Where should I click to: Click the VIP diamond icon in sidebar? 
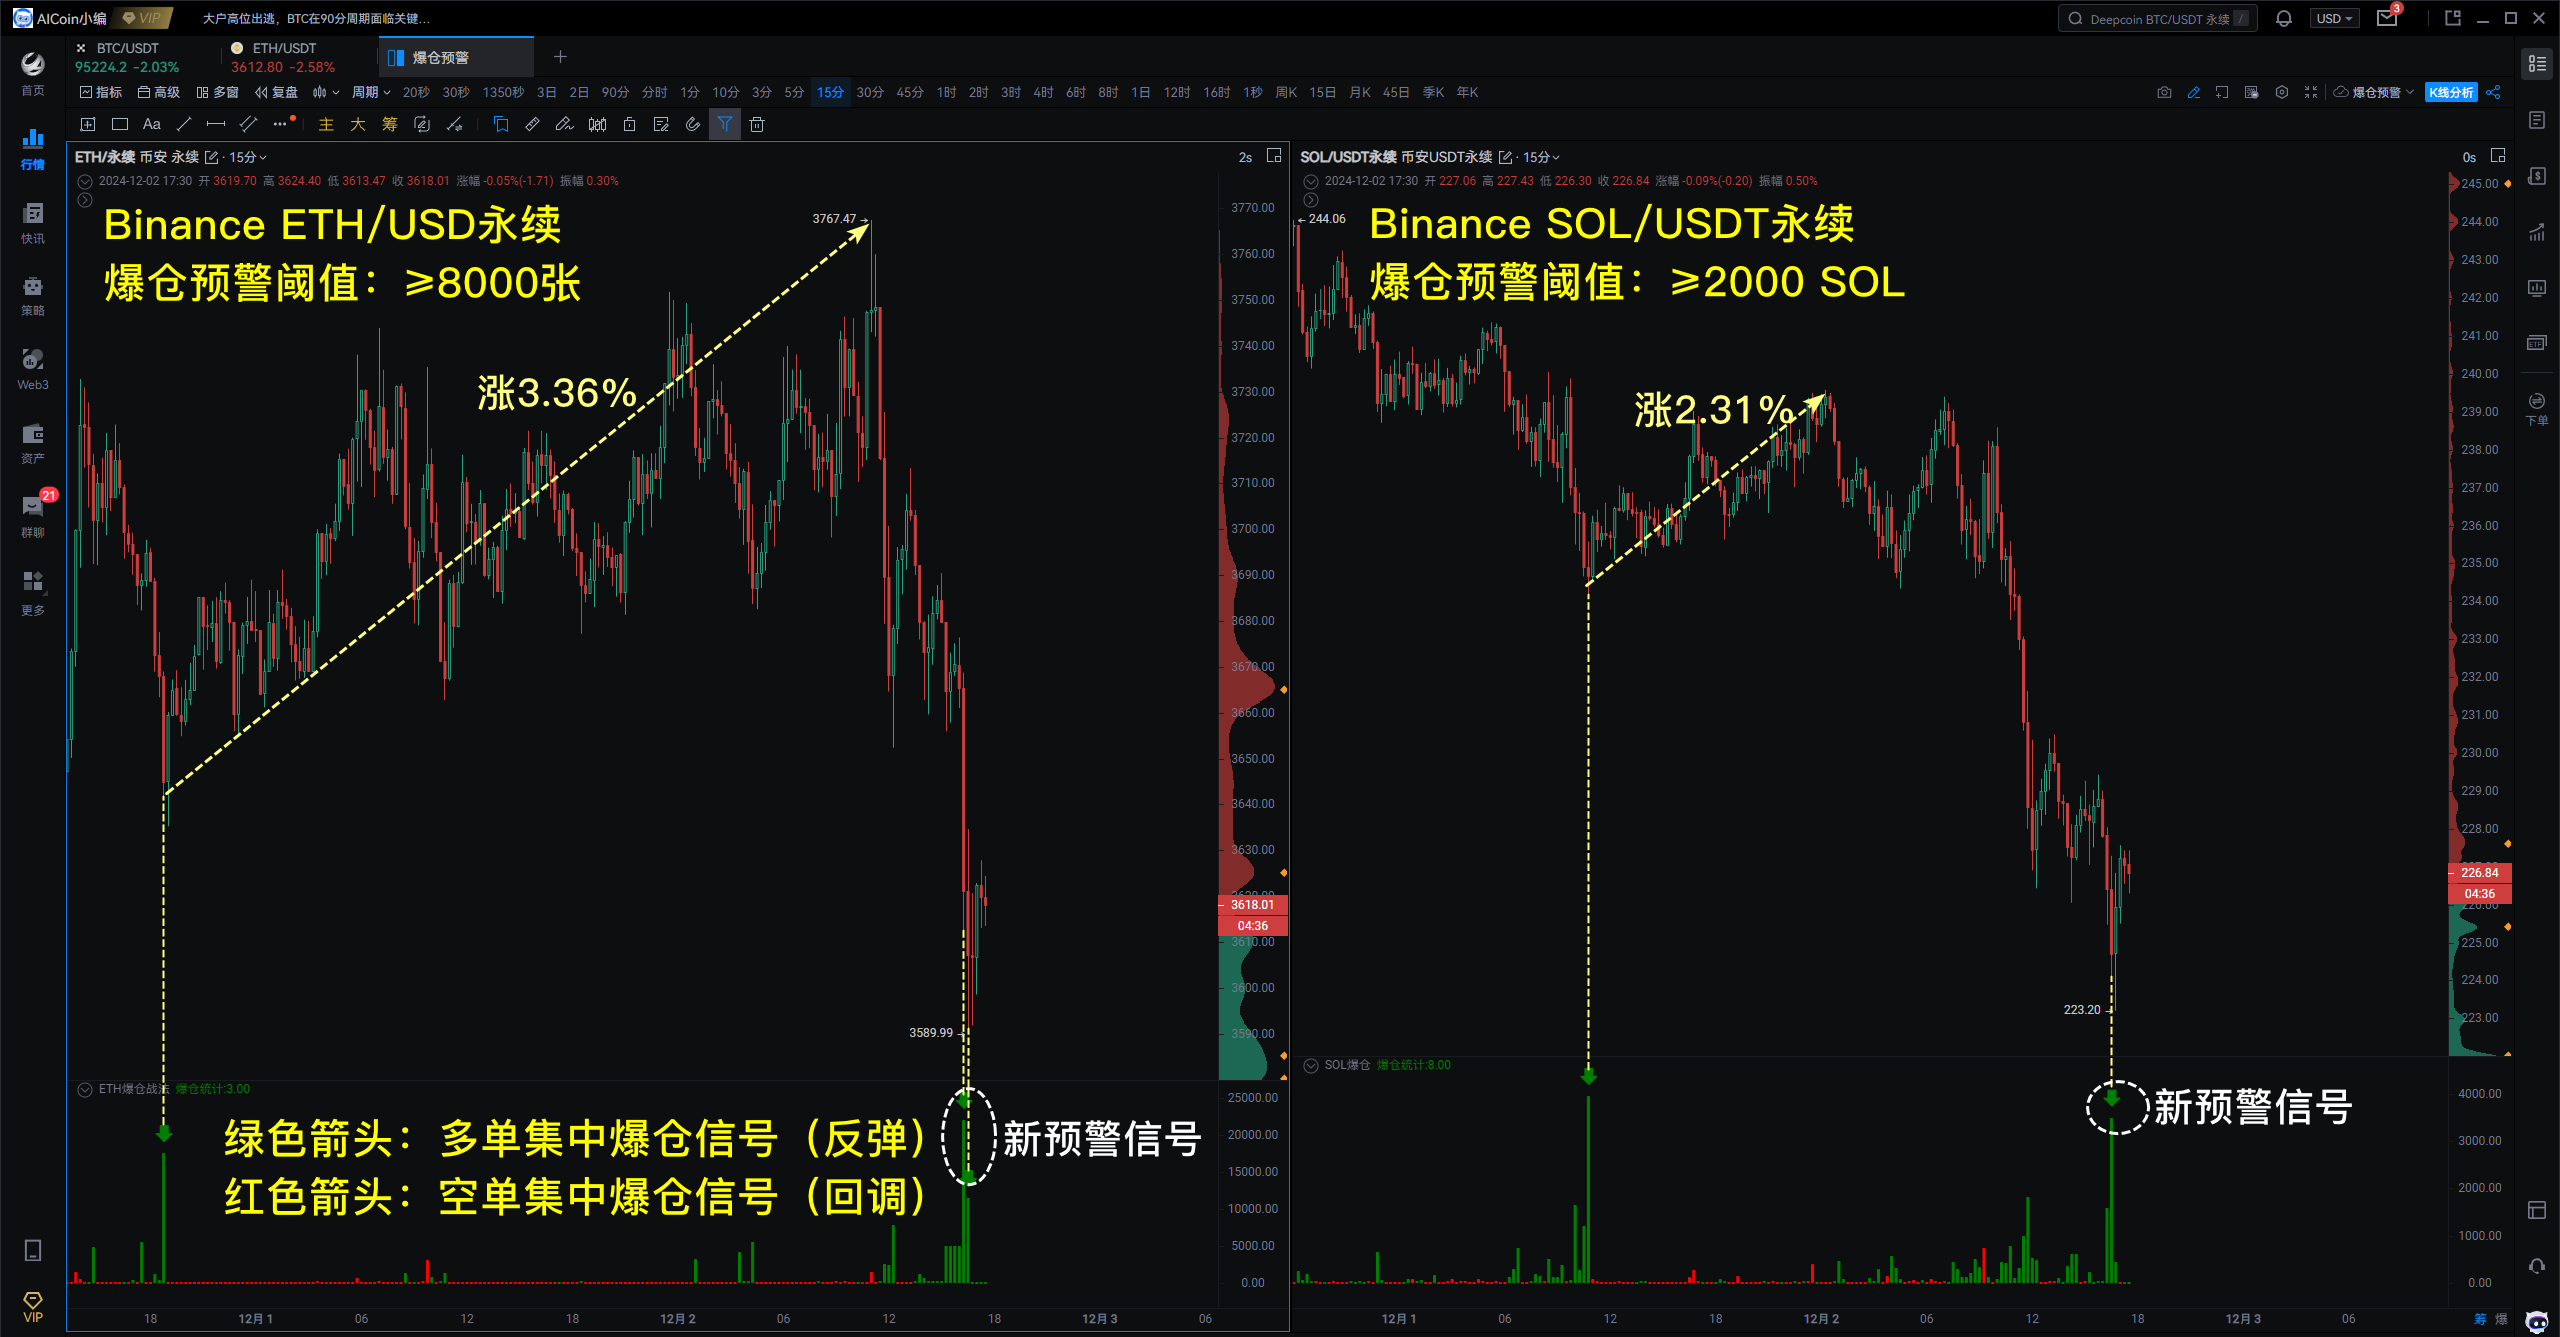33,1306
